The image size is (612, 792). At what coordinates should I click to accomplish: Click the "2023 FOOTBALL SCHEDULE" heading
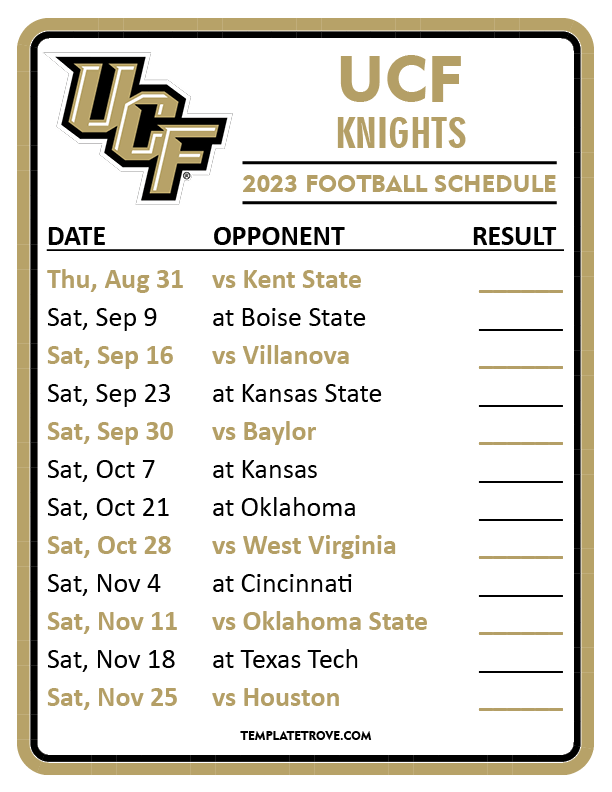tap(399, 184)
